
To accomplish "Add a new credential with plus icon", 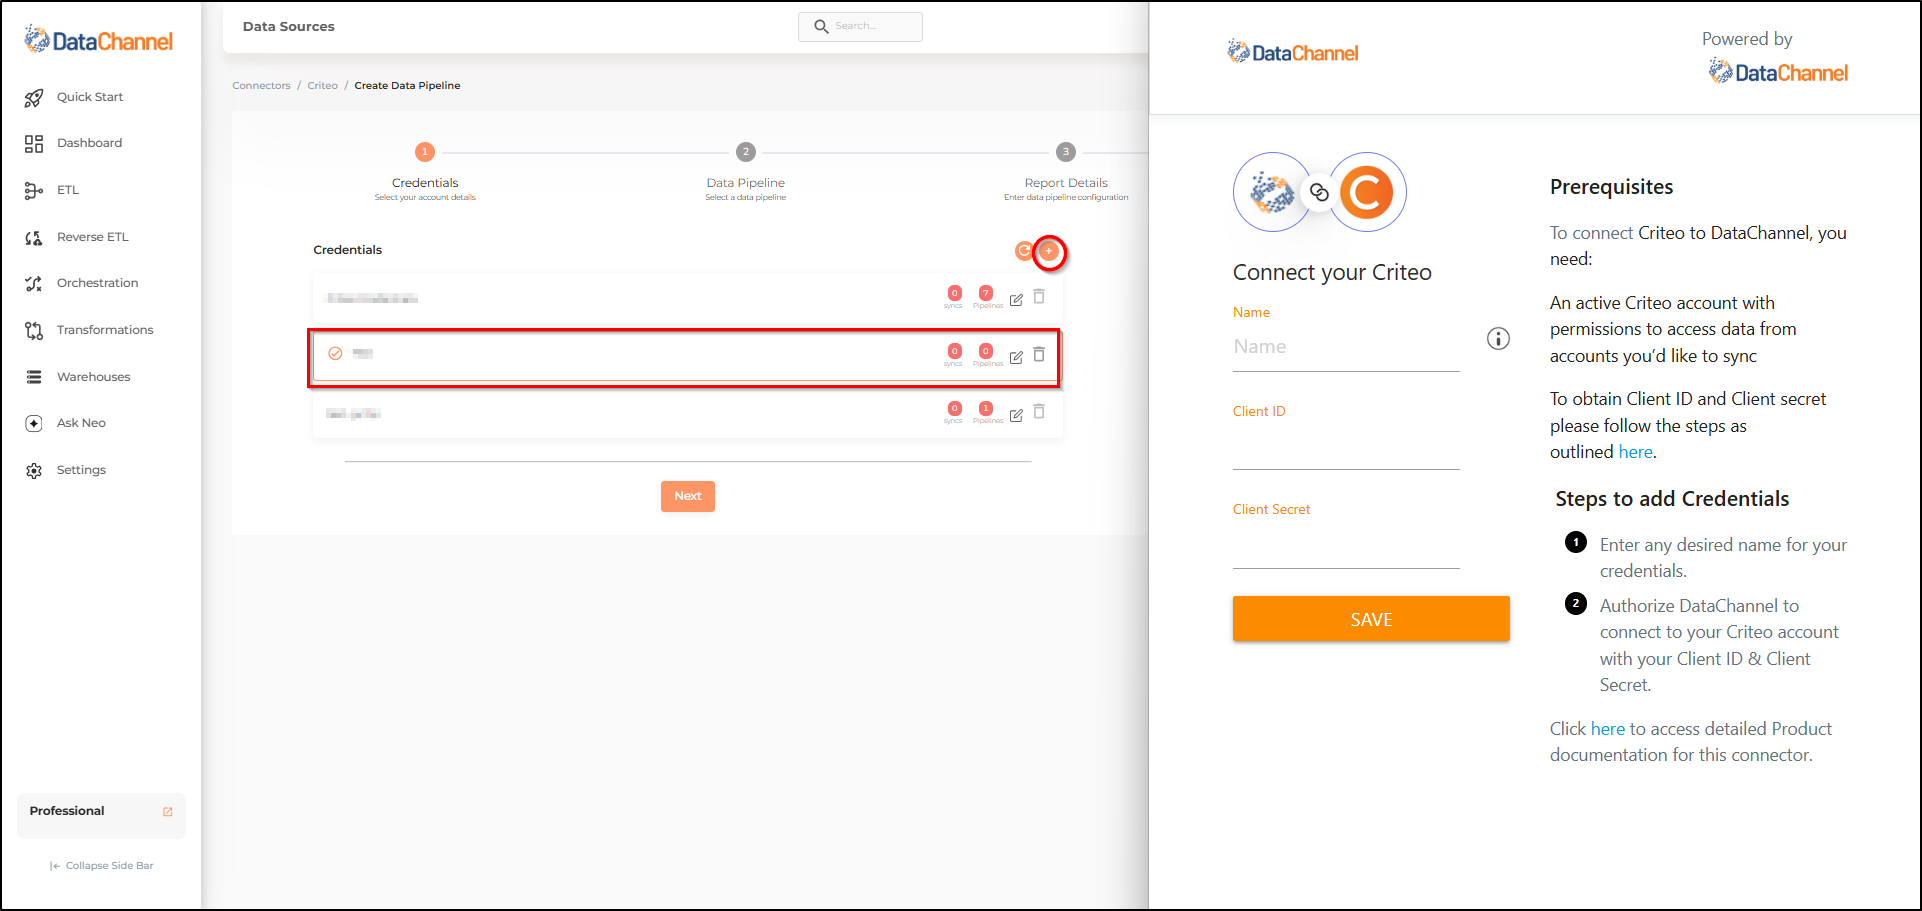I will pyautogui.click(x=1049, y=251).
